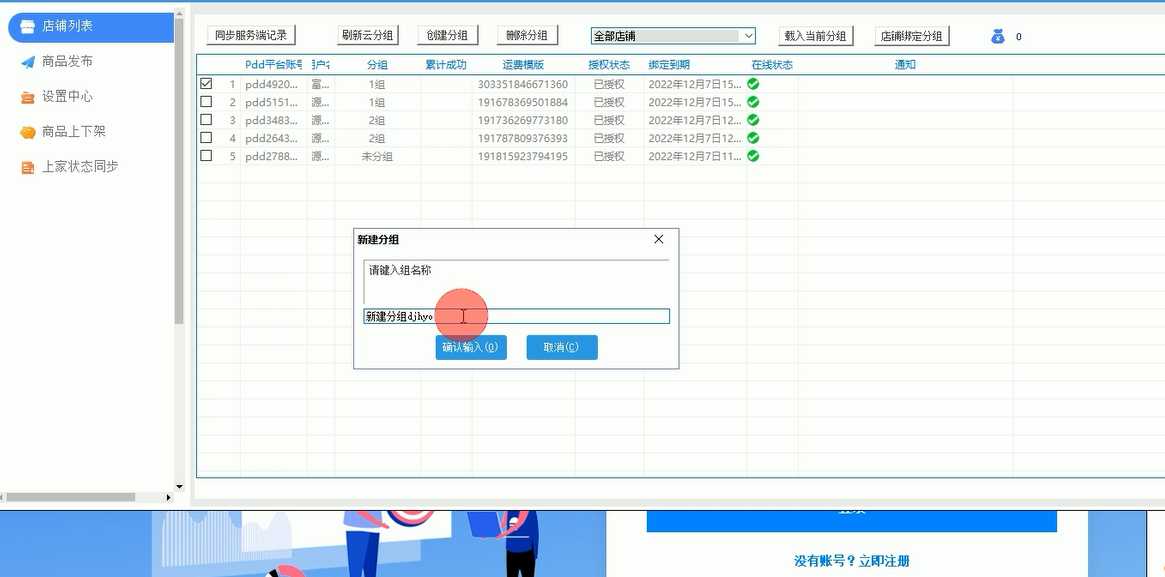Image resolution: width=1165 pixels, height=577 pixels.
Task: Select 商品上下架 in the sidebar
Action: [x=73, y=132]
